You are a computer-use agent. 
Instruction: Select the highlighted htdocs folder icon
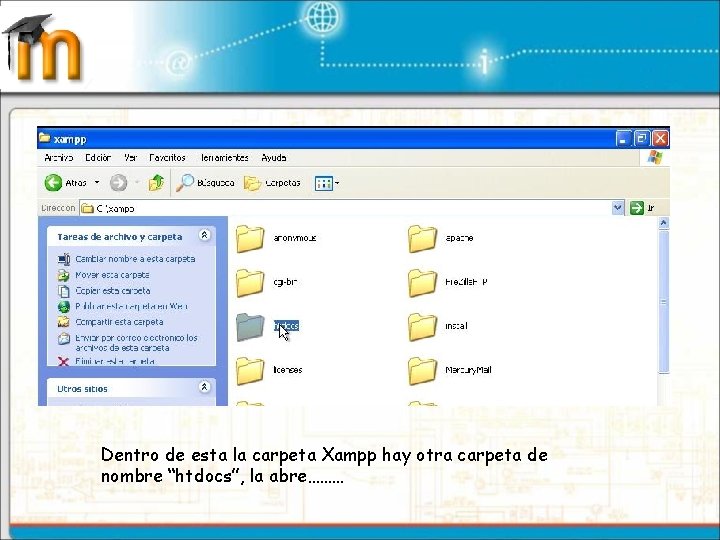coord(250,327)
